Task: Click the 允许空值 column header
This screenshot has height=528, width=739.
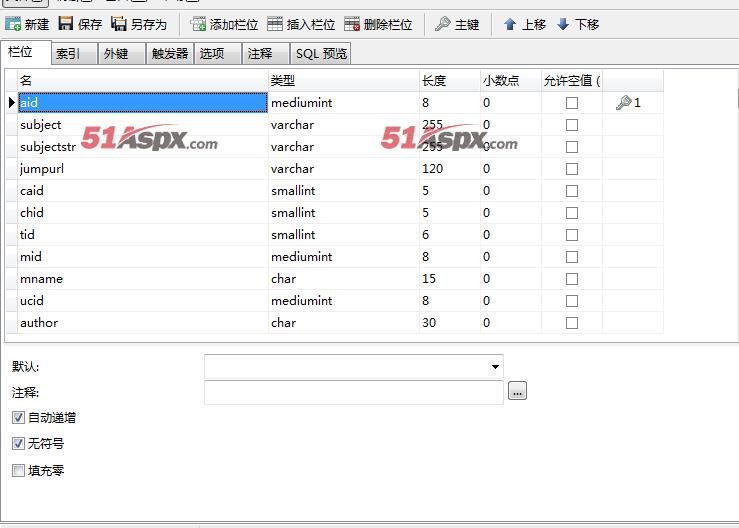Action: point(572,81)
